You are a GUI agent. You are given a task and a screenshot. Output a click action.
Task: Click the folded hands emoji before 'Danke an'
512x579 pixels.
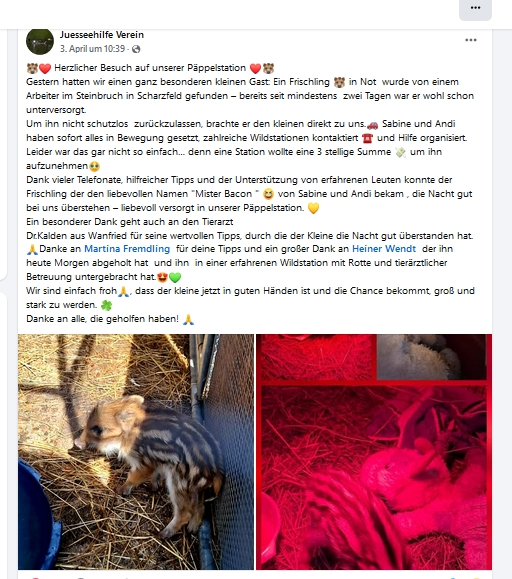[32, 250]
